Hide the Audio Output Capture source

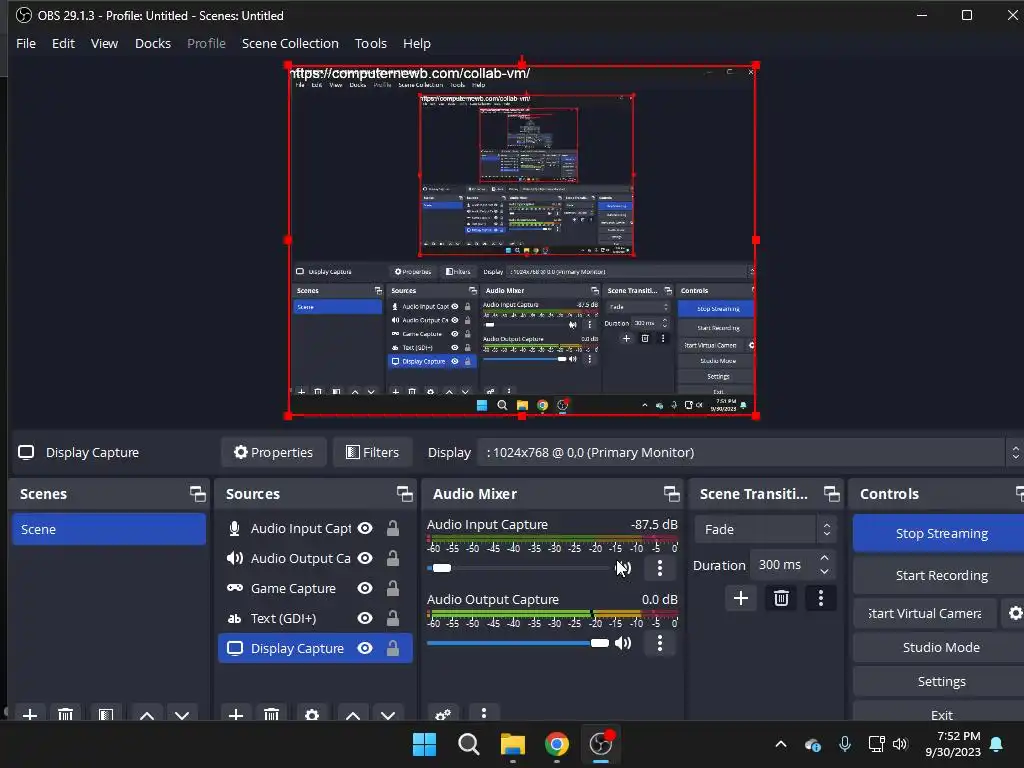pyautogui.click(x=365, y=558)
